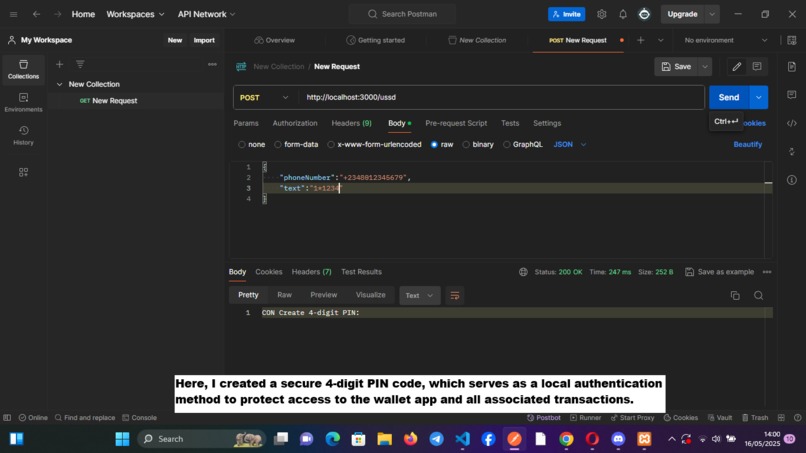Screen dimensions: 806x453
Task: Open the POST method dropdown
Action: [264, 98]
